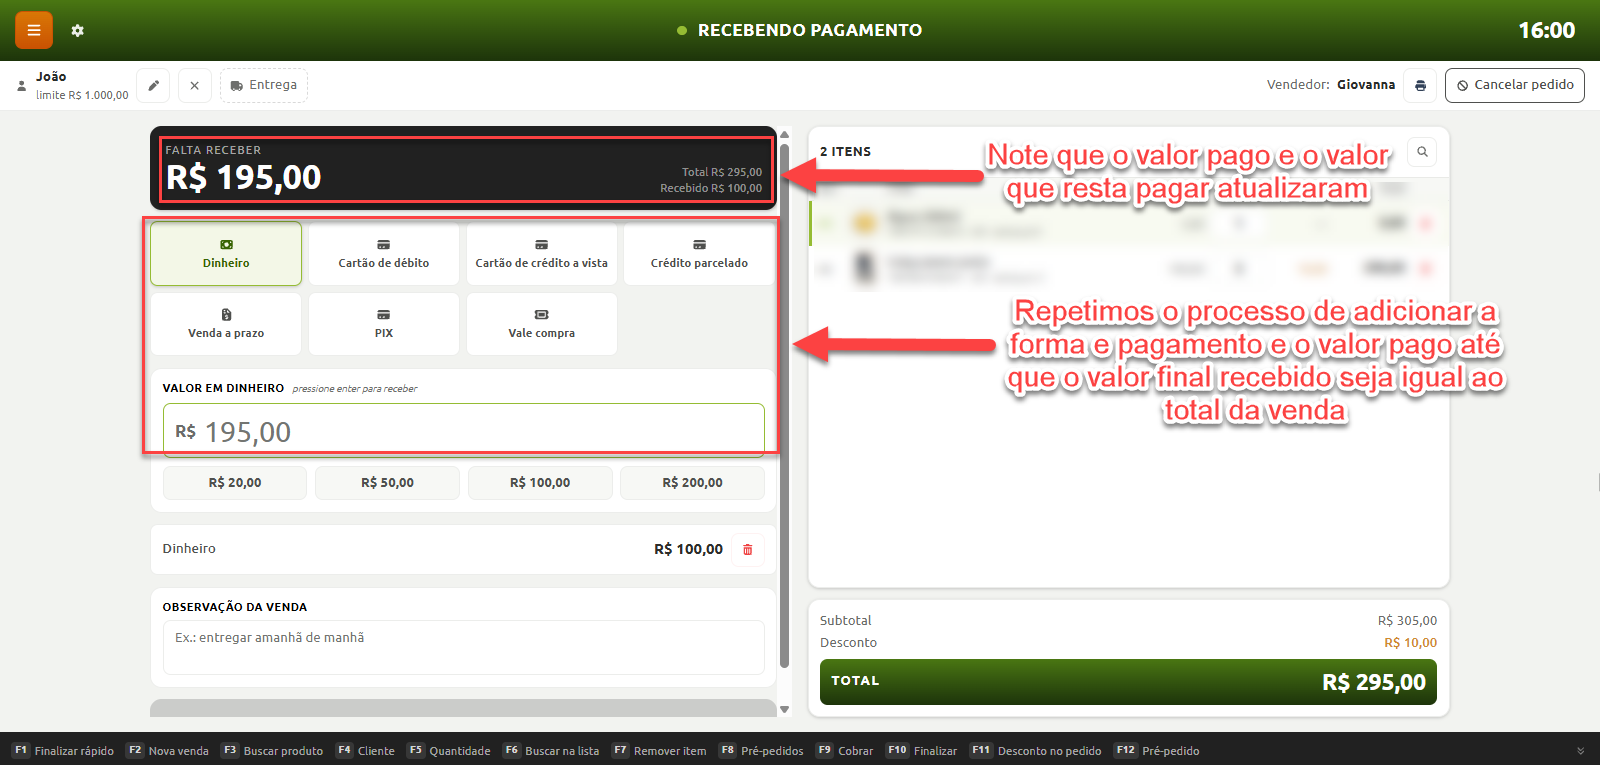This screenshot has width=1600, height=765.
Task: Click F3 Buscar produto shortcut
Action: pyautogui.click(x=272, y=751)
